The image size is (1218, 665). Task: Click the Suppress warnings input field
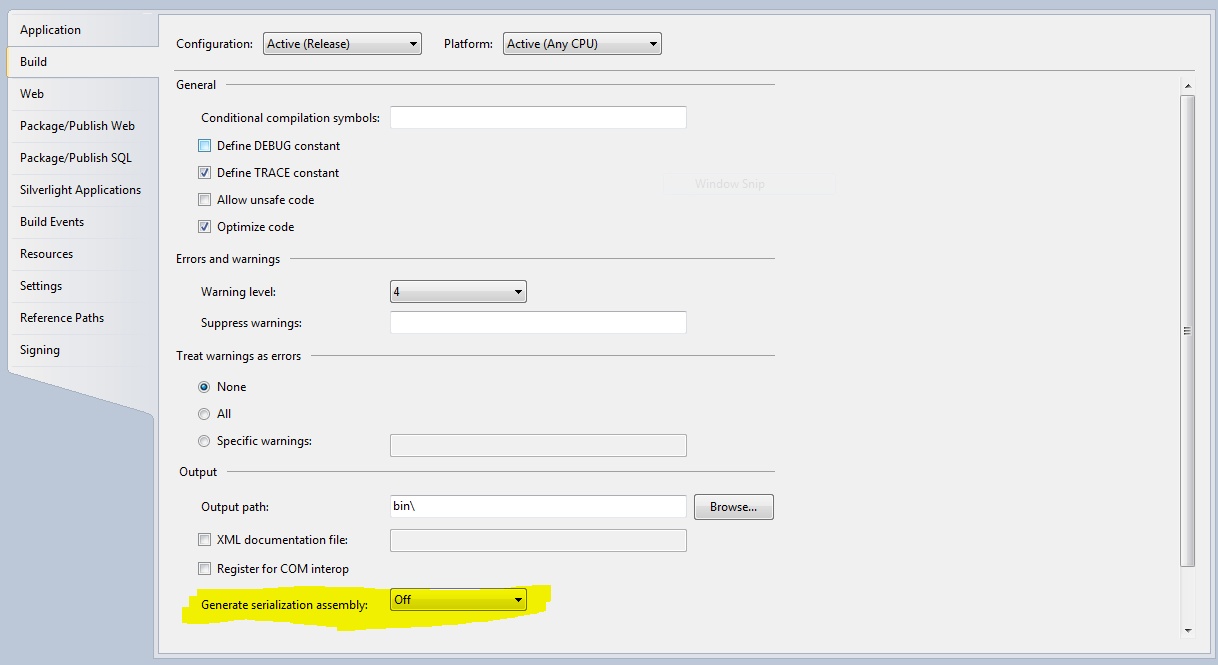[x=538, y=323]
